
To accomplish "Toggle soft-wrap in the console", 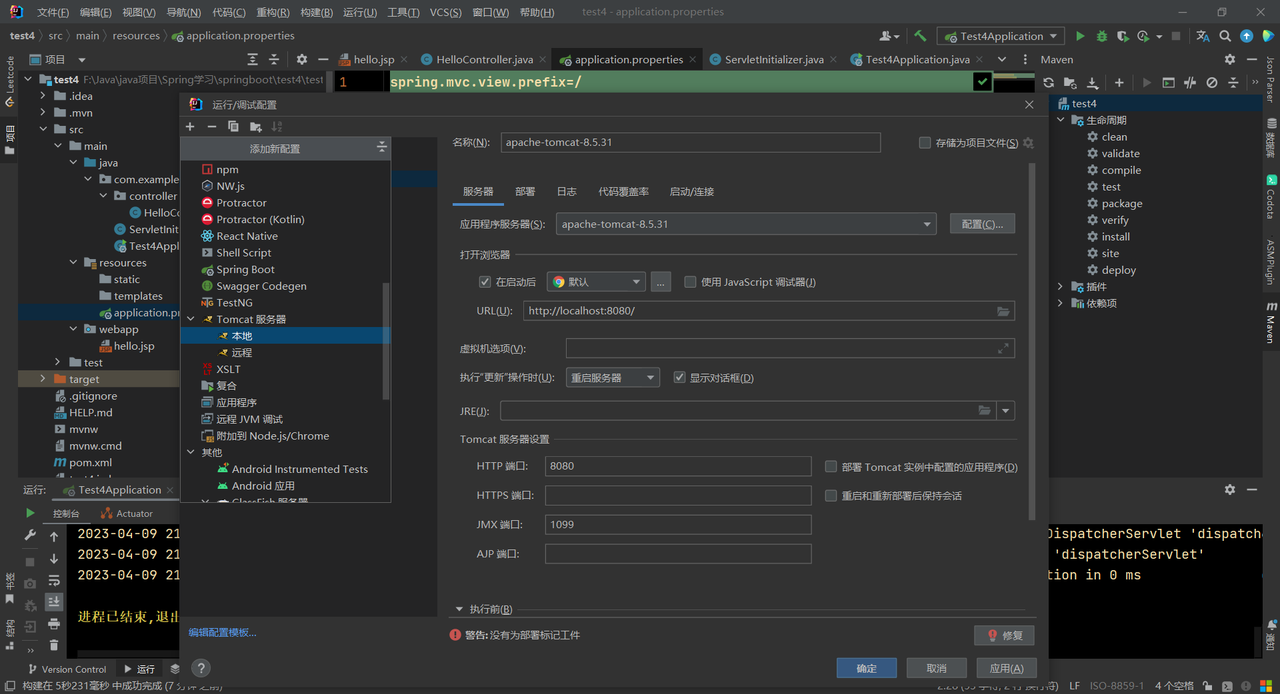I will [x=54, y=580].
